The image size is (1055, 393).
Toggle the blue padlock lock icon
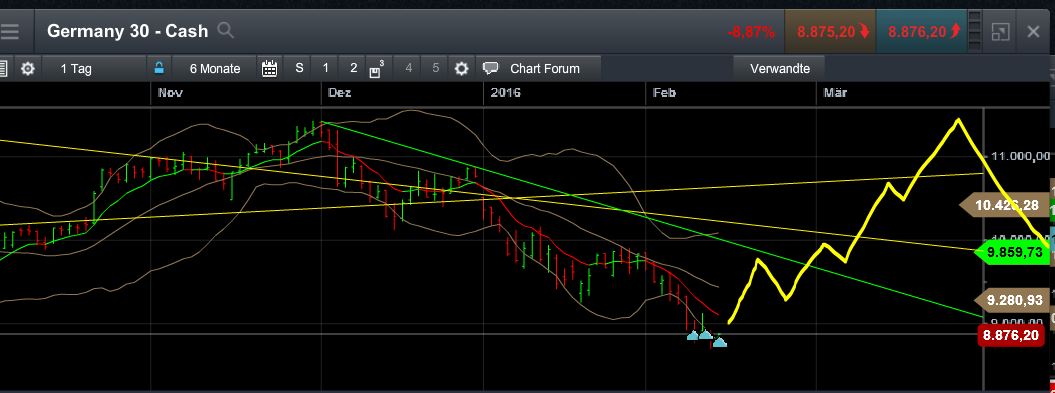159,68
